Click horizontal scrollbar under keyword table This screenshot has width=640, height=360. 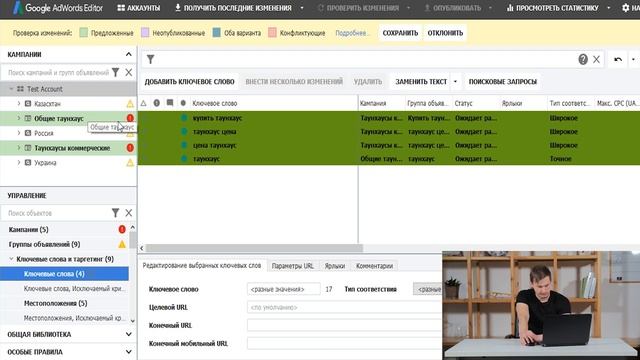(x=254, y=248)
